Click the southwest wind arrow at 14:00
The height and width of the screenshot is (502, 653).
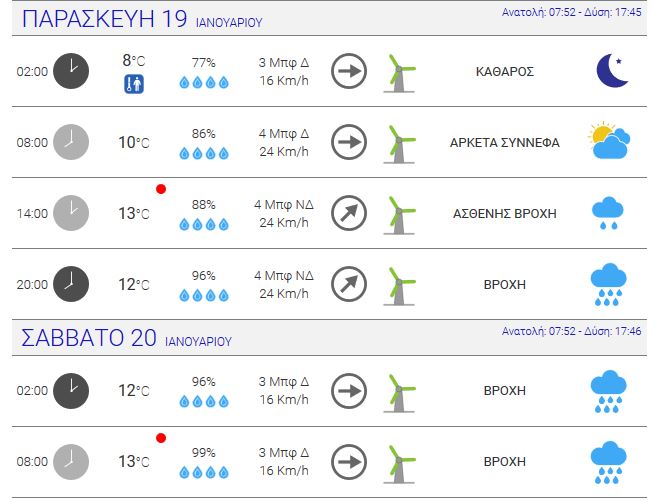click(x=349, y=213)
